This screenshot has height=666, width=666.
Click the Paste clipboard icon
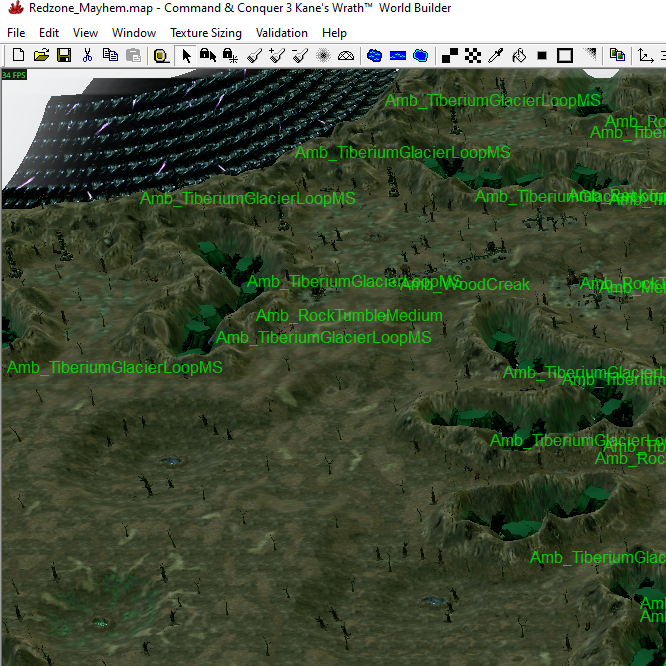133,55
